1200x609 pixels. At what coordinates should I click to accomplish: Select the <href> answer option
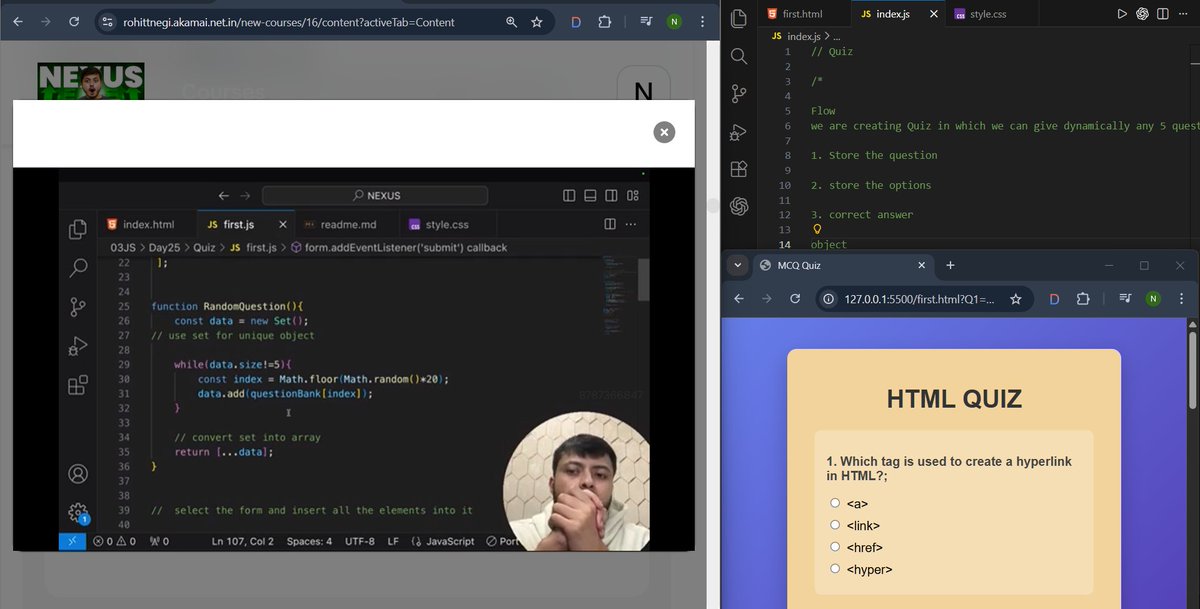(834, 546)
